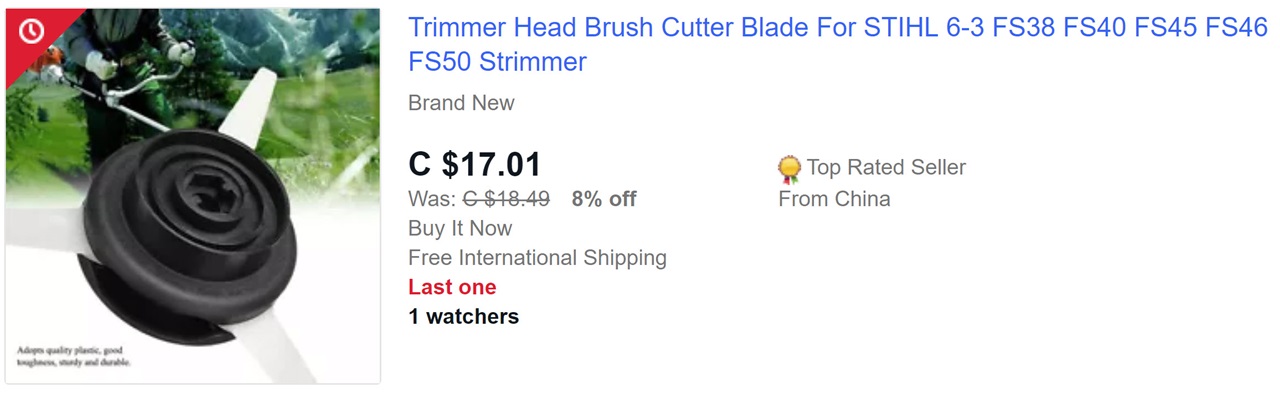Viewport: 1280px width, 394px height.
Task: Click the red 'Last one' notice
Action: 452,287
